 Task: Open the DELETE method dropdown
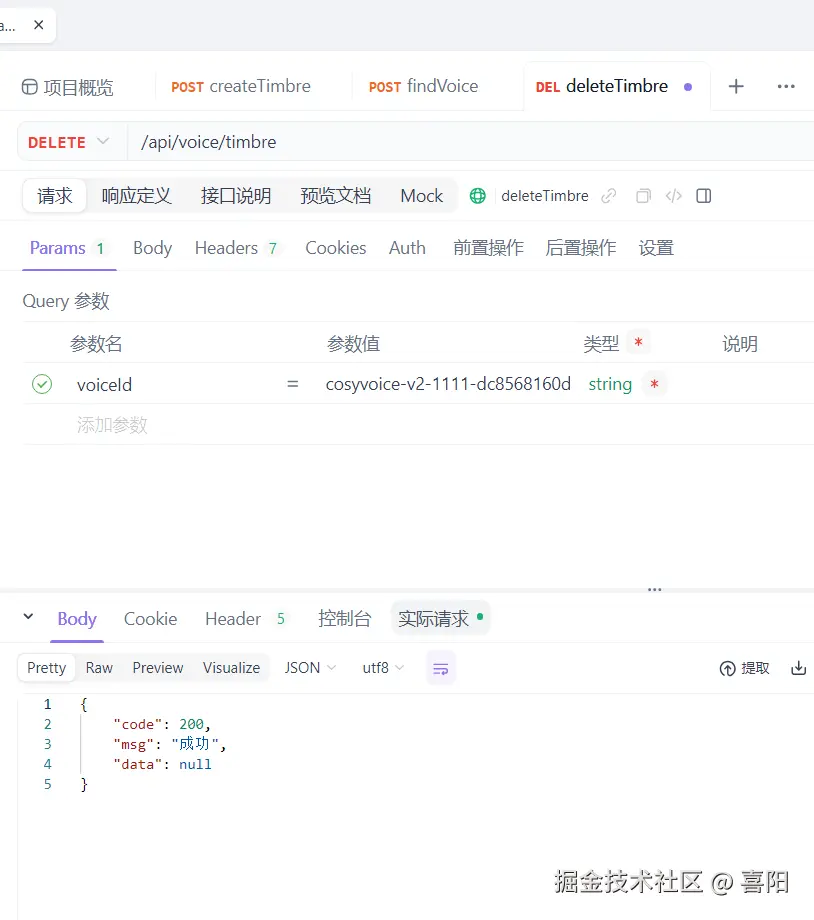[69, 142]
